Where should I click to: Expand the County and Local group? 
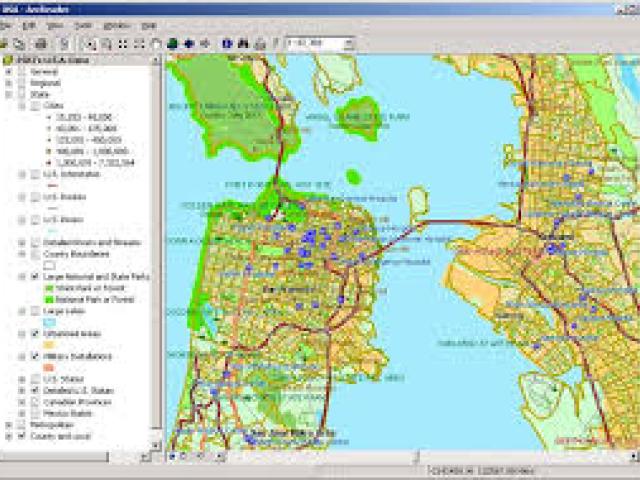pos(8,436)
